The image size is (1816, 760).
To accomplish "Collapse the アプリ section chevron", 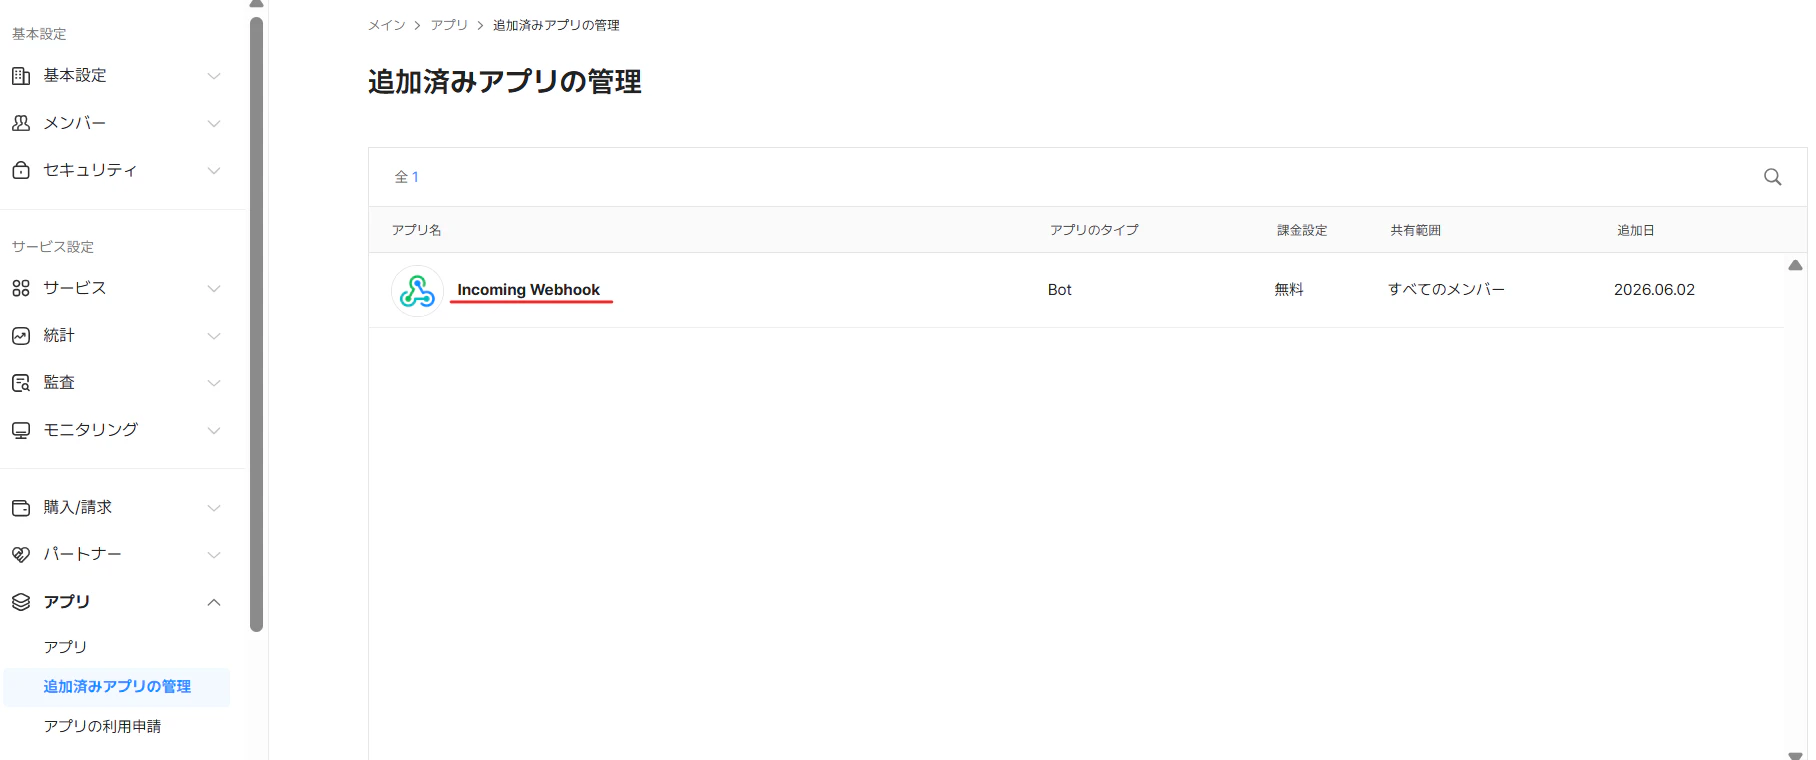I will (x=214, y=602).
